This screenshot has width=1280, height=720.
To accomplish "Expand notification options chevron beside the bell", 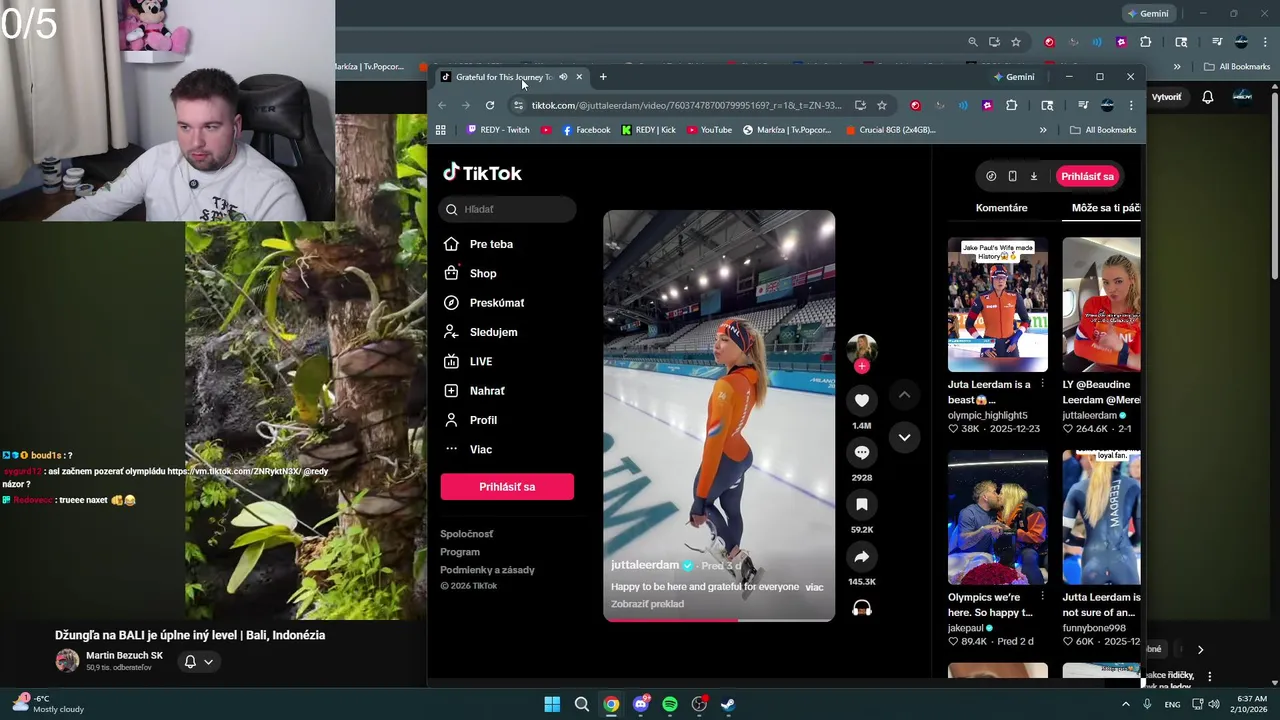I will pyautogui.click(x=208, y=661).
